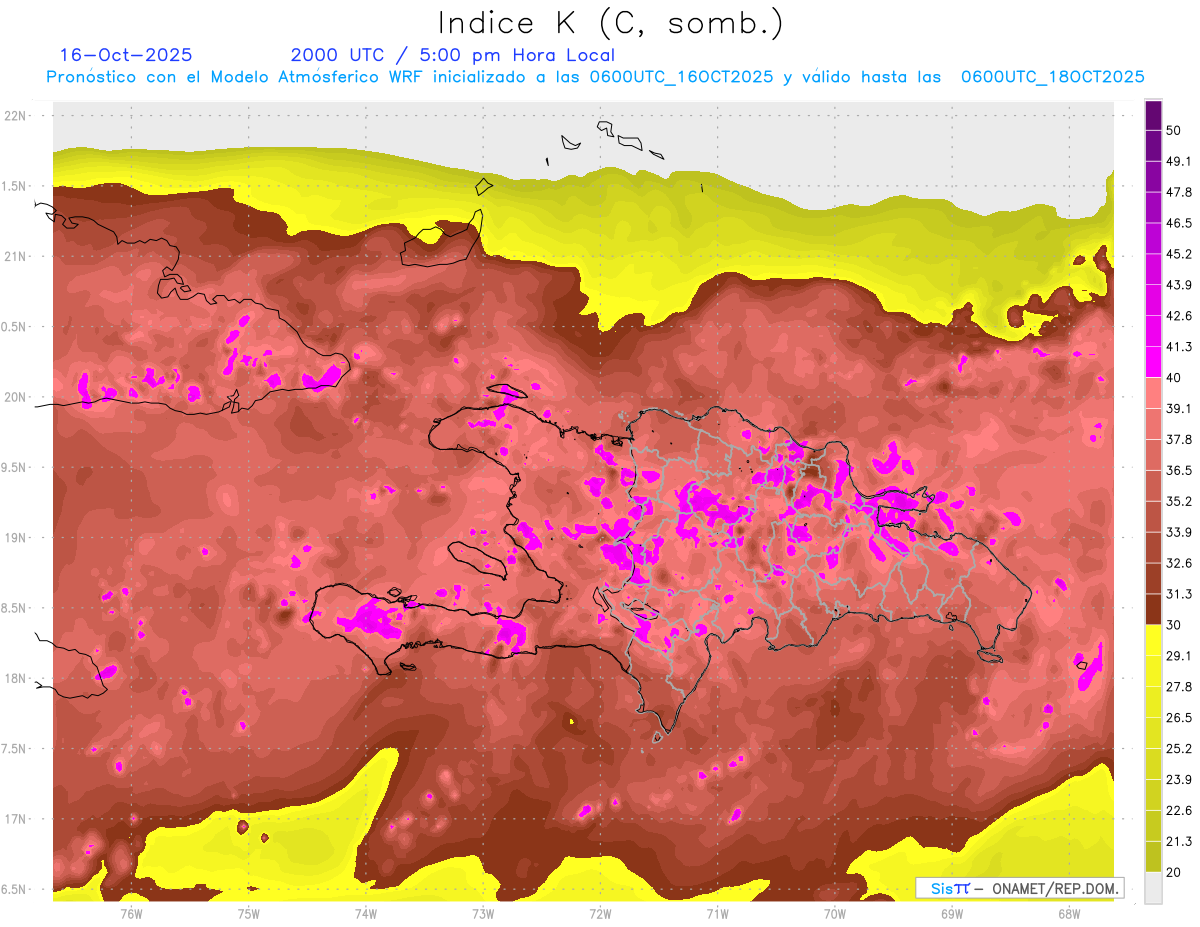Click the legend value '25.2'
This screenshot has height=927, width=1200.
(x=1178, y=748)
